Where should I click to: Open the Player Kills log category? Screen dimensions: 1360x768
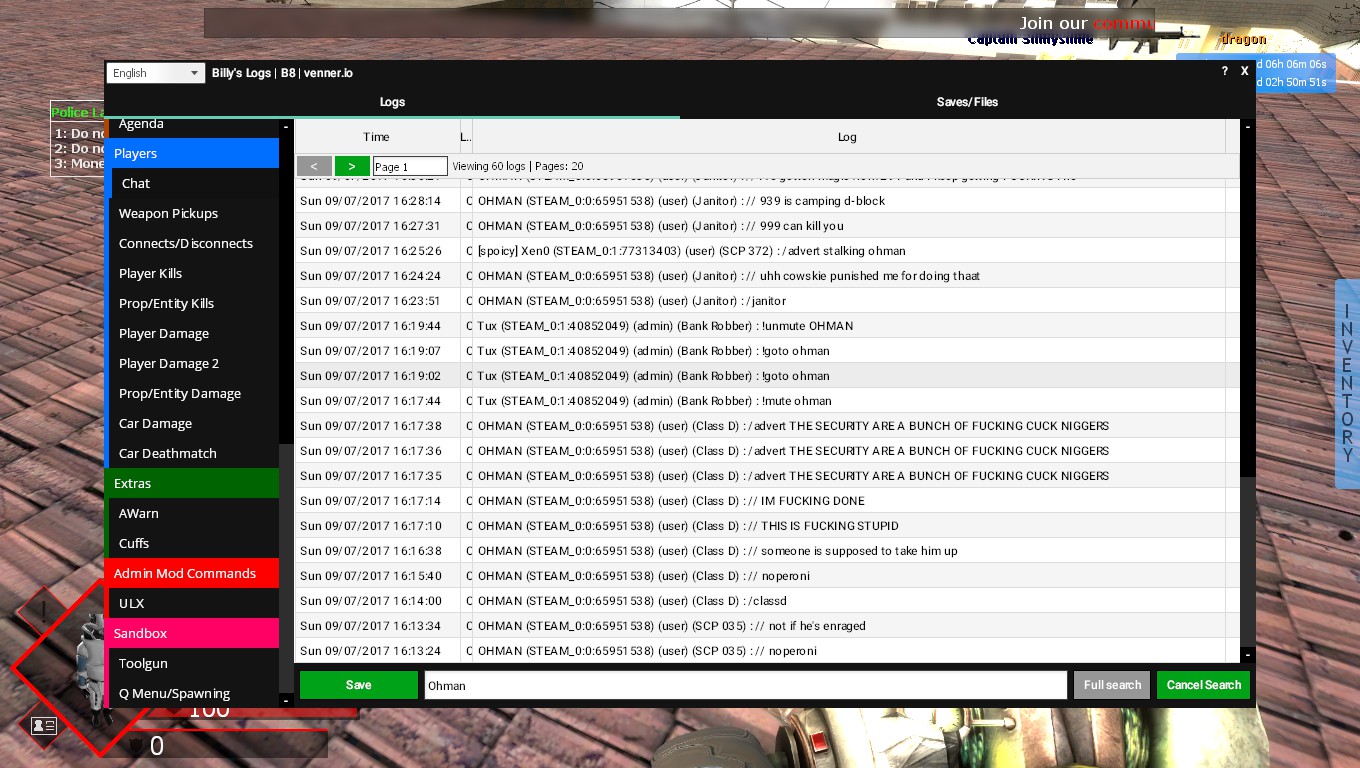click(150, 273)
